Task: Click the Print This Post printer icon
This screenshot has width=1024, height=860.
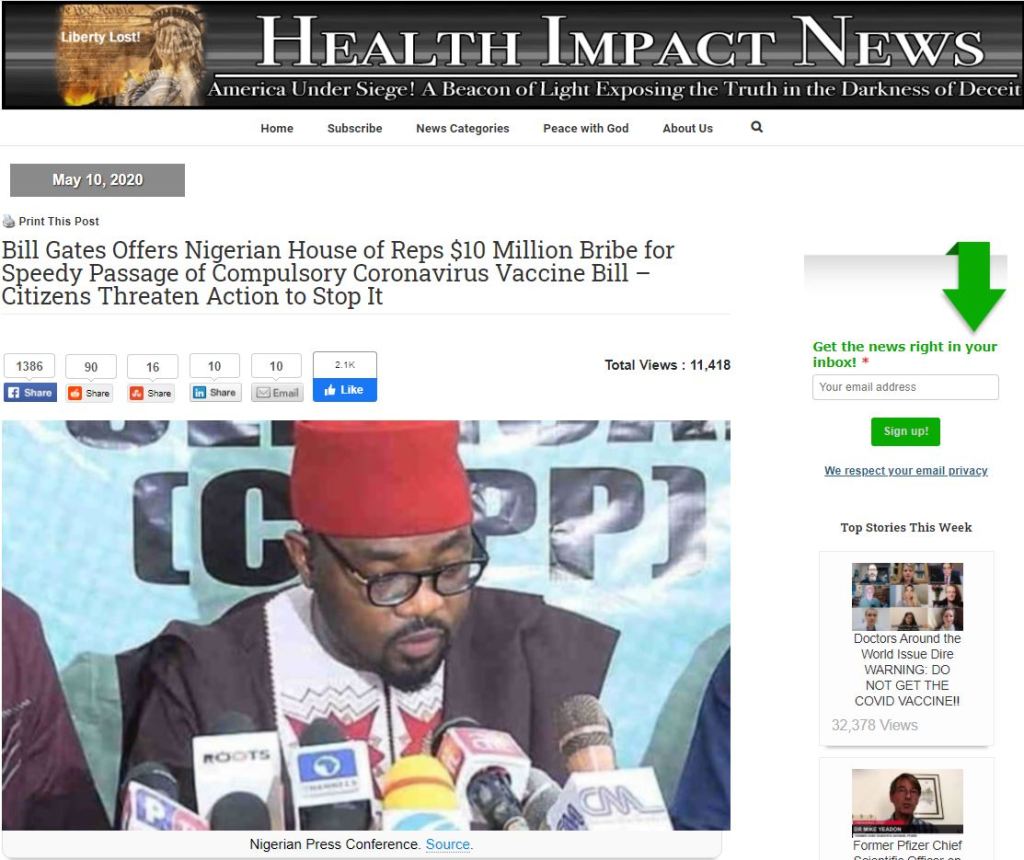Action: click(x=8, y=221)
